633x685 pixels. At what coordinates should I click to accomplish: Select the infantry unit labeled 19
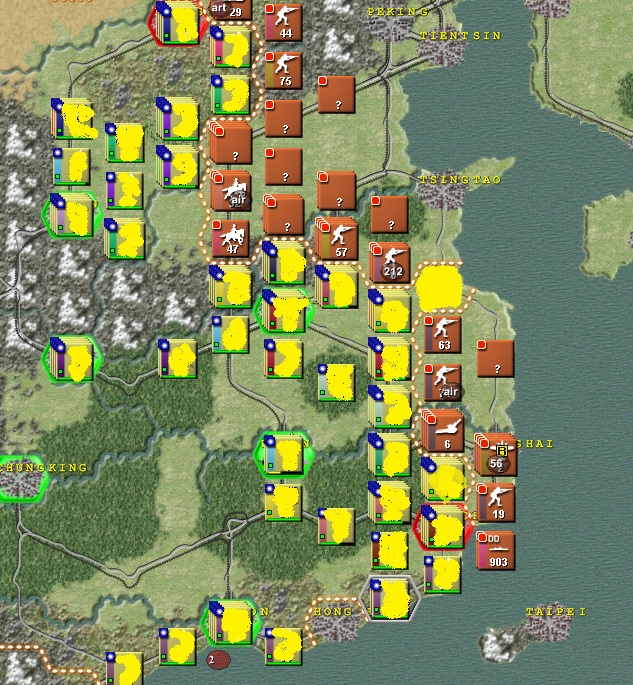(495, 502)
